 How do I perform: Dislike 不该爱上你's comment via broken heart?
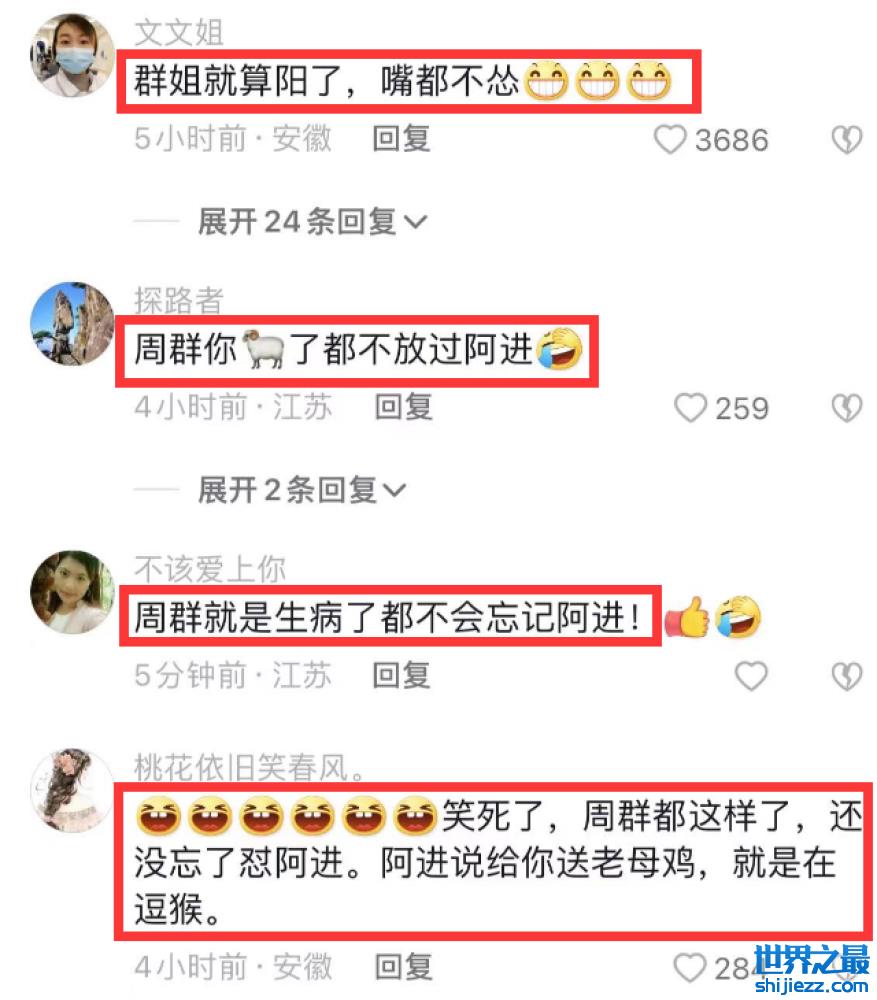pos(847,677)
